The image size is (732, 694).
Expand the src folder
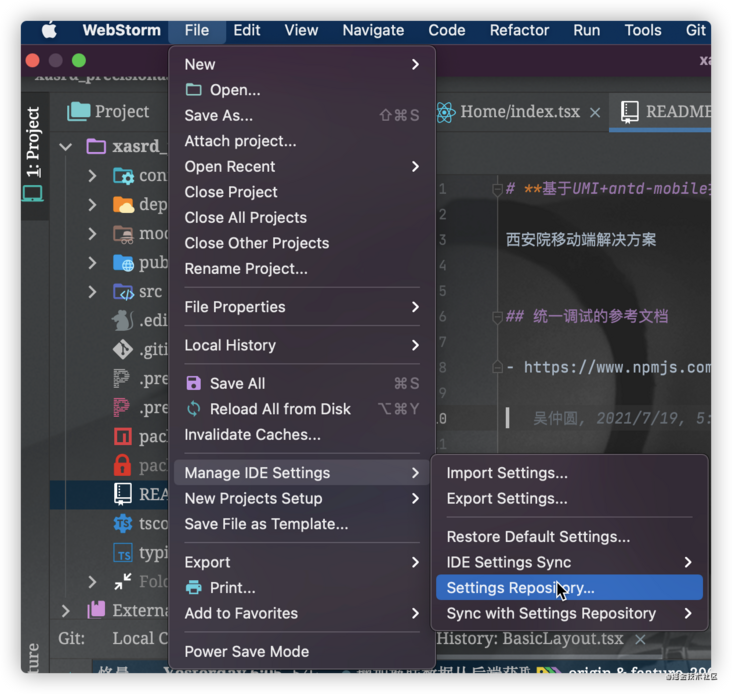[x=92, y=292]
